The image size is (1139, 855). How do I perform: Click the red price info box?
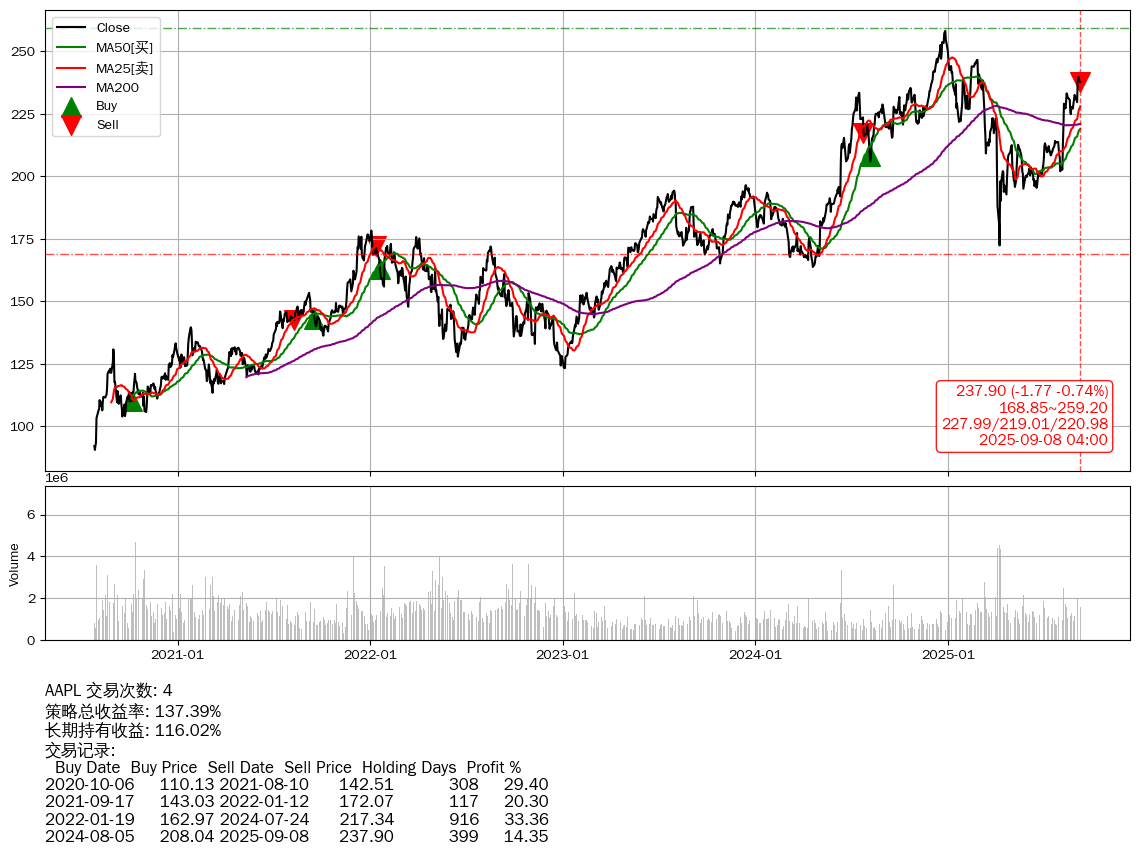pyautogui.click(x=1024, y=415)
